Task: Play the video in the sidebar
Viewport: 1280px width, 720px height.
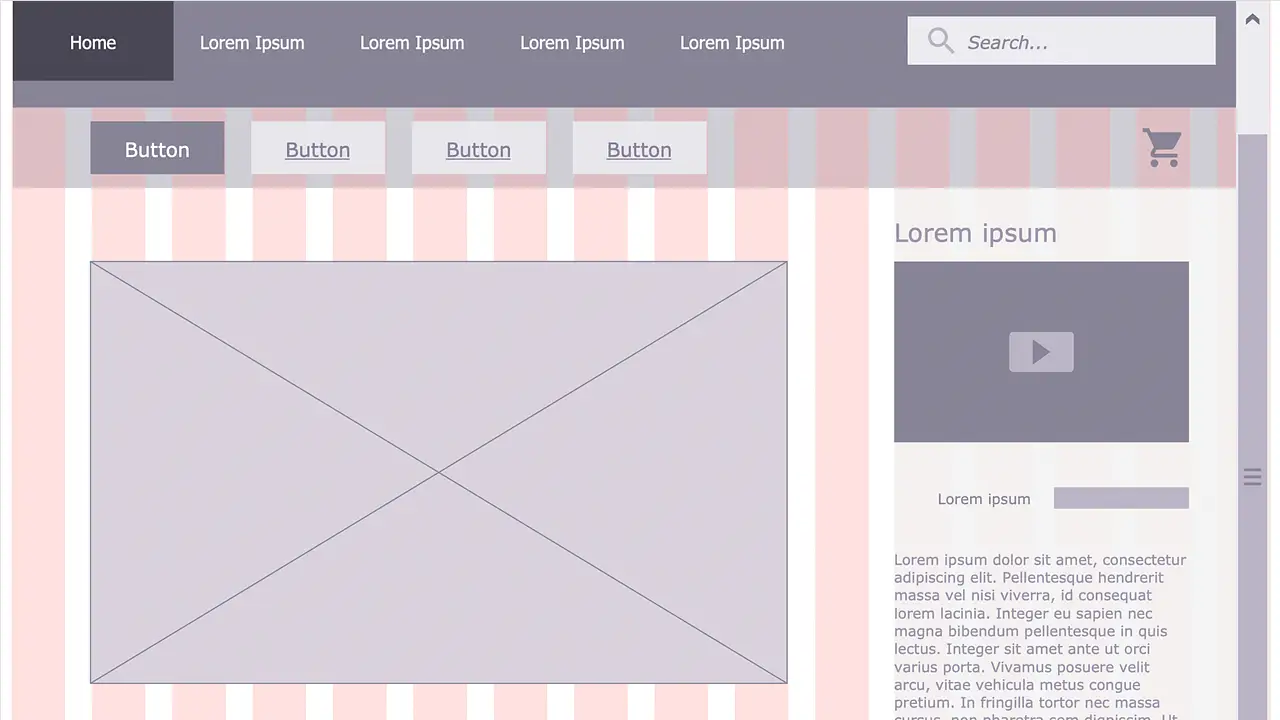Action: 1041,352
